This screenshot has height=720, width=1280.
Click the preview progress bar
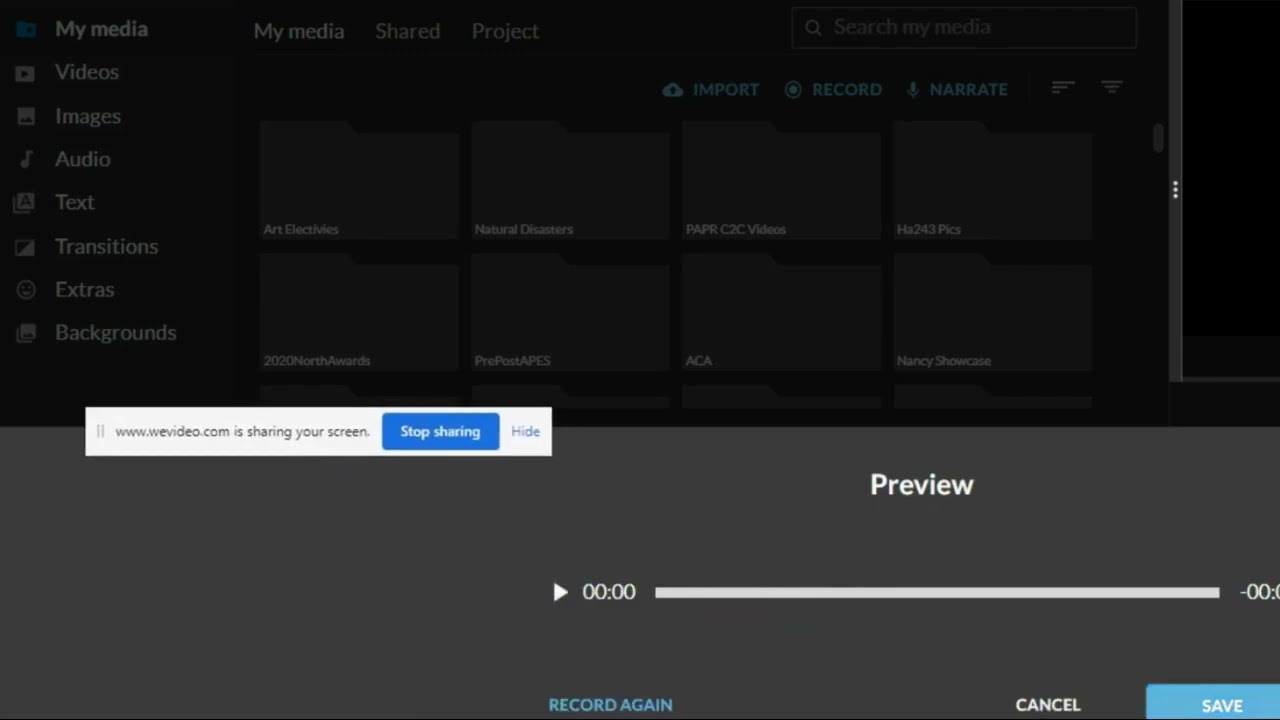(937, 592)
